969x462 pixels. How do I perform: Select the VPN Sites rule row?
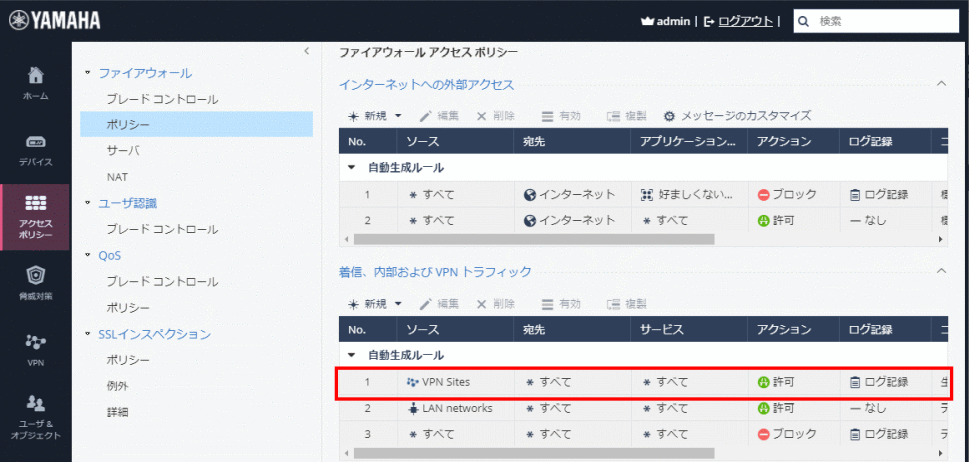(x=640, y=382)
